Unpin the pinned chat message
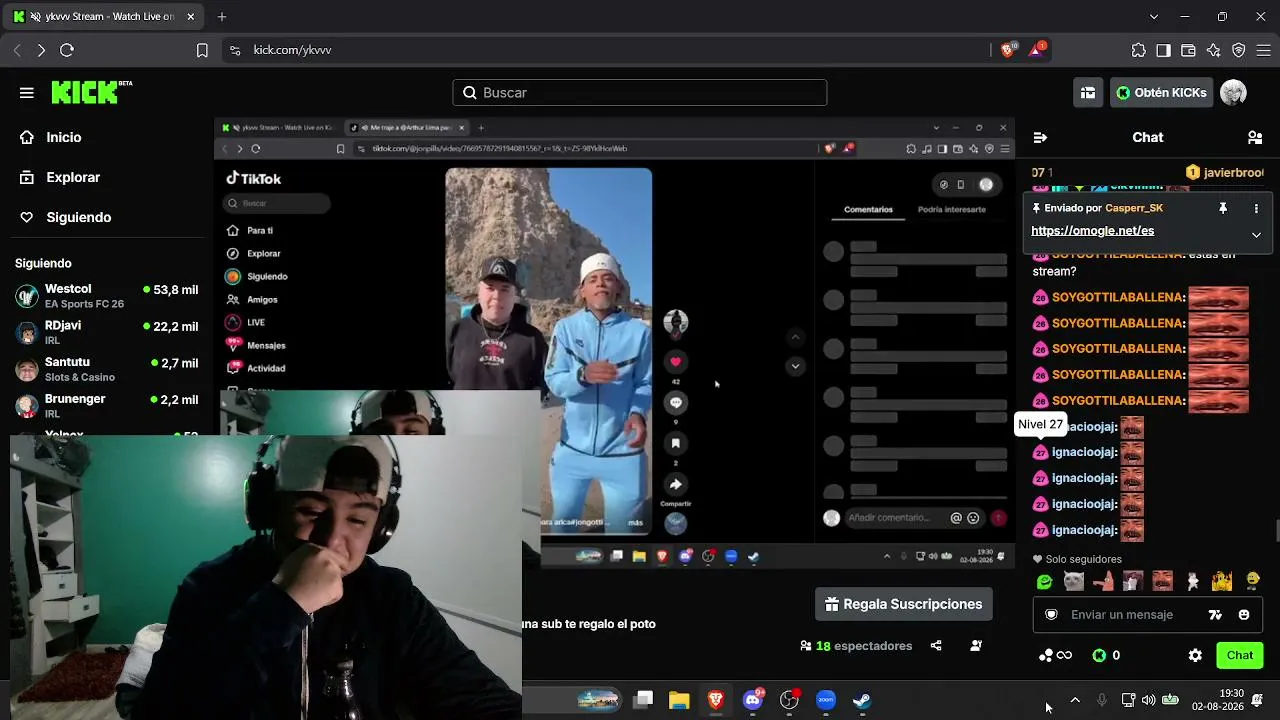 [1223, 208]
